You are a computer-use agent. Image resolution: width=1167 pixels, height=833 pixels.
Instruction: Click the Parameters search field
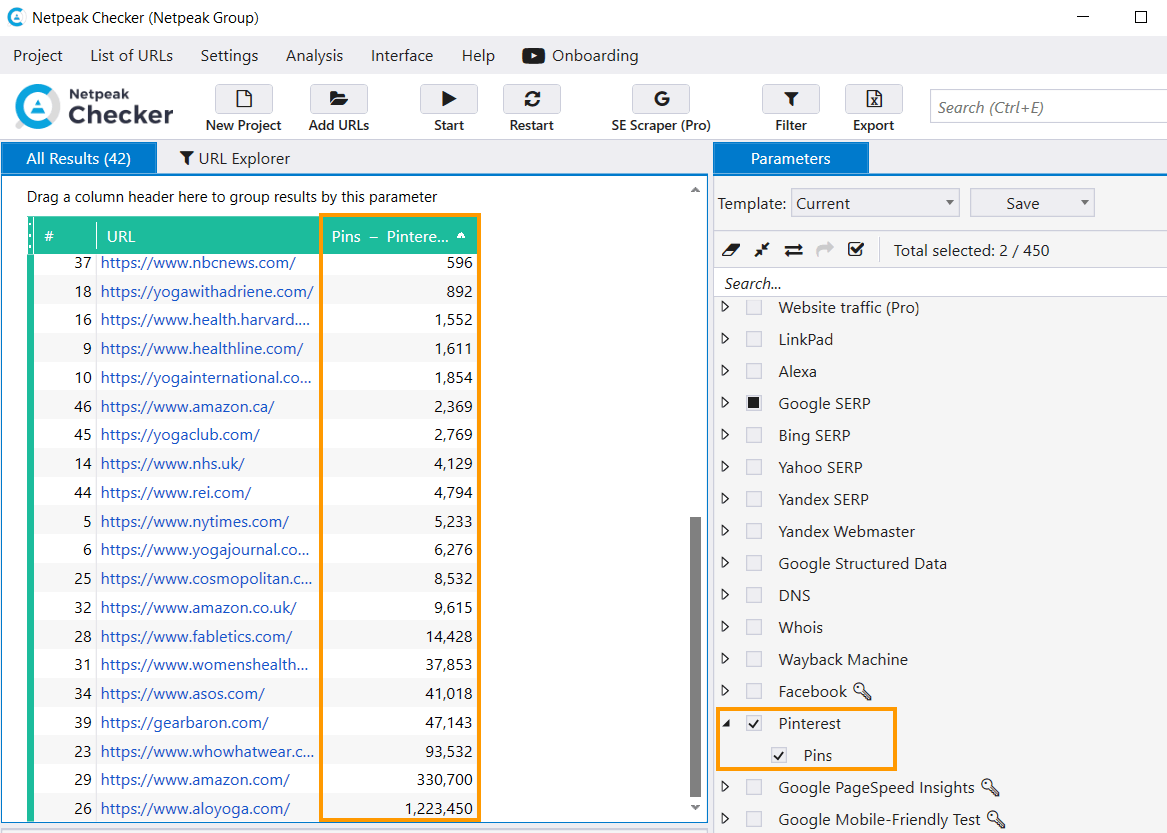click(941, 284)
